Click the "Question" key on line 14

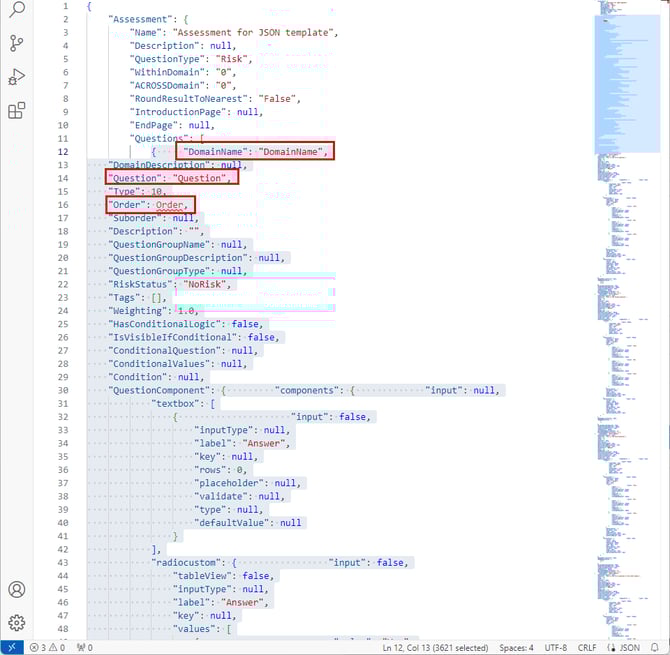pos(137,178)
